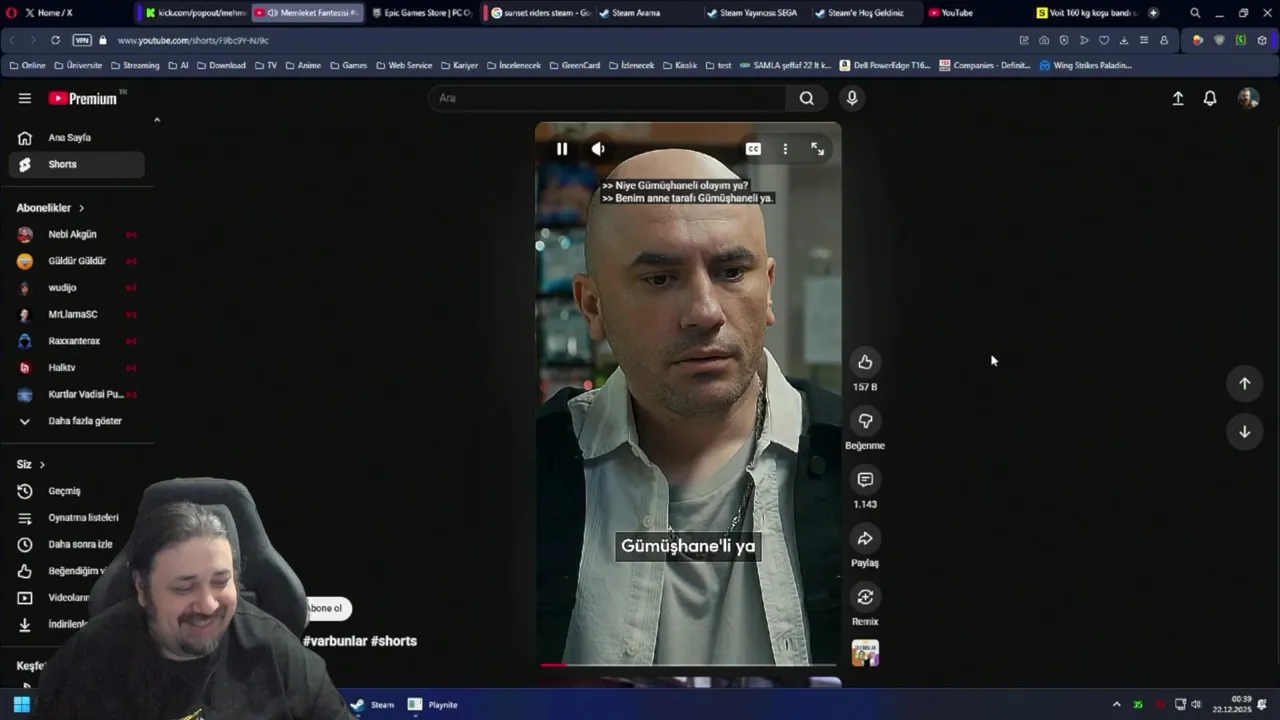Remix this Short

865,597
